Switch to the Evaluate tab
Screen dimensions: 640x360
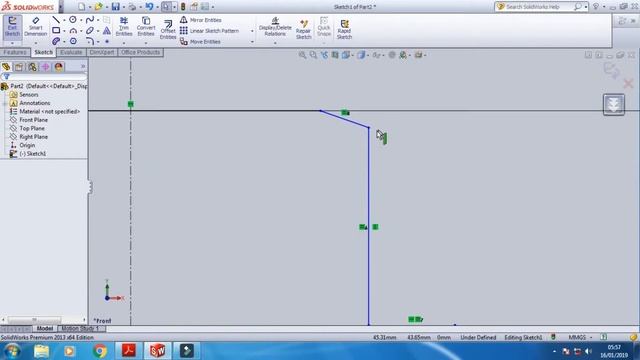71,52
